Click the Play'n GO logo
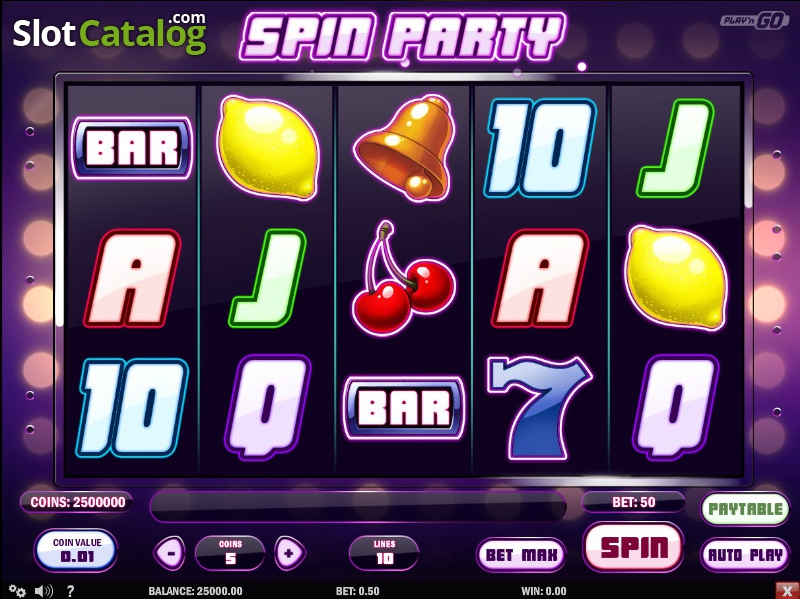Image resolution: width=800 pixels, height=599 pixels. 754,20
